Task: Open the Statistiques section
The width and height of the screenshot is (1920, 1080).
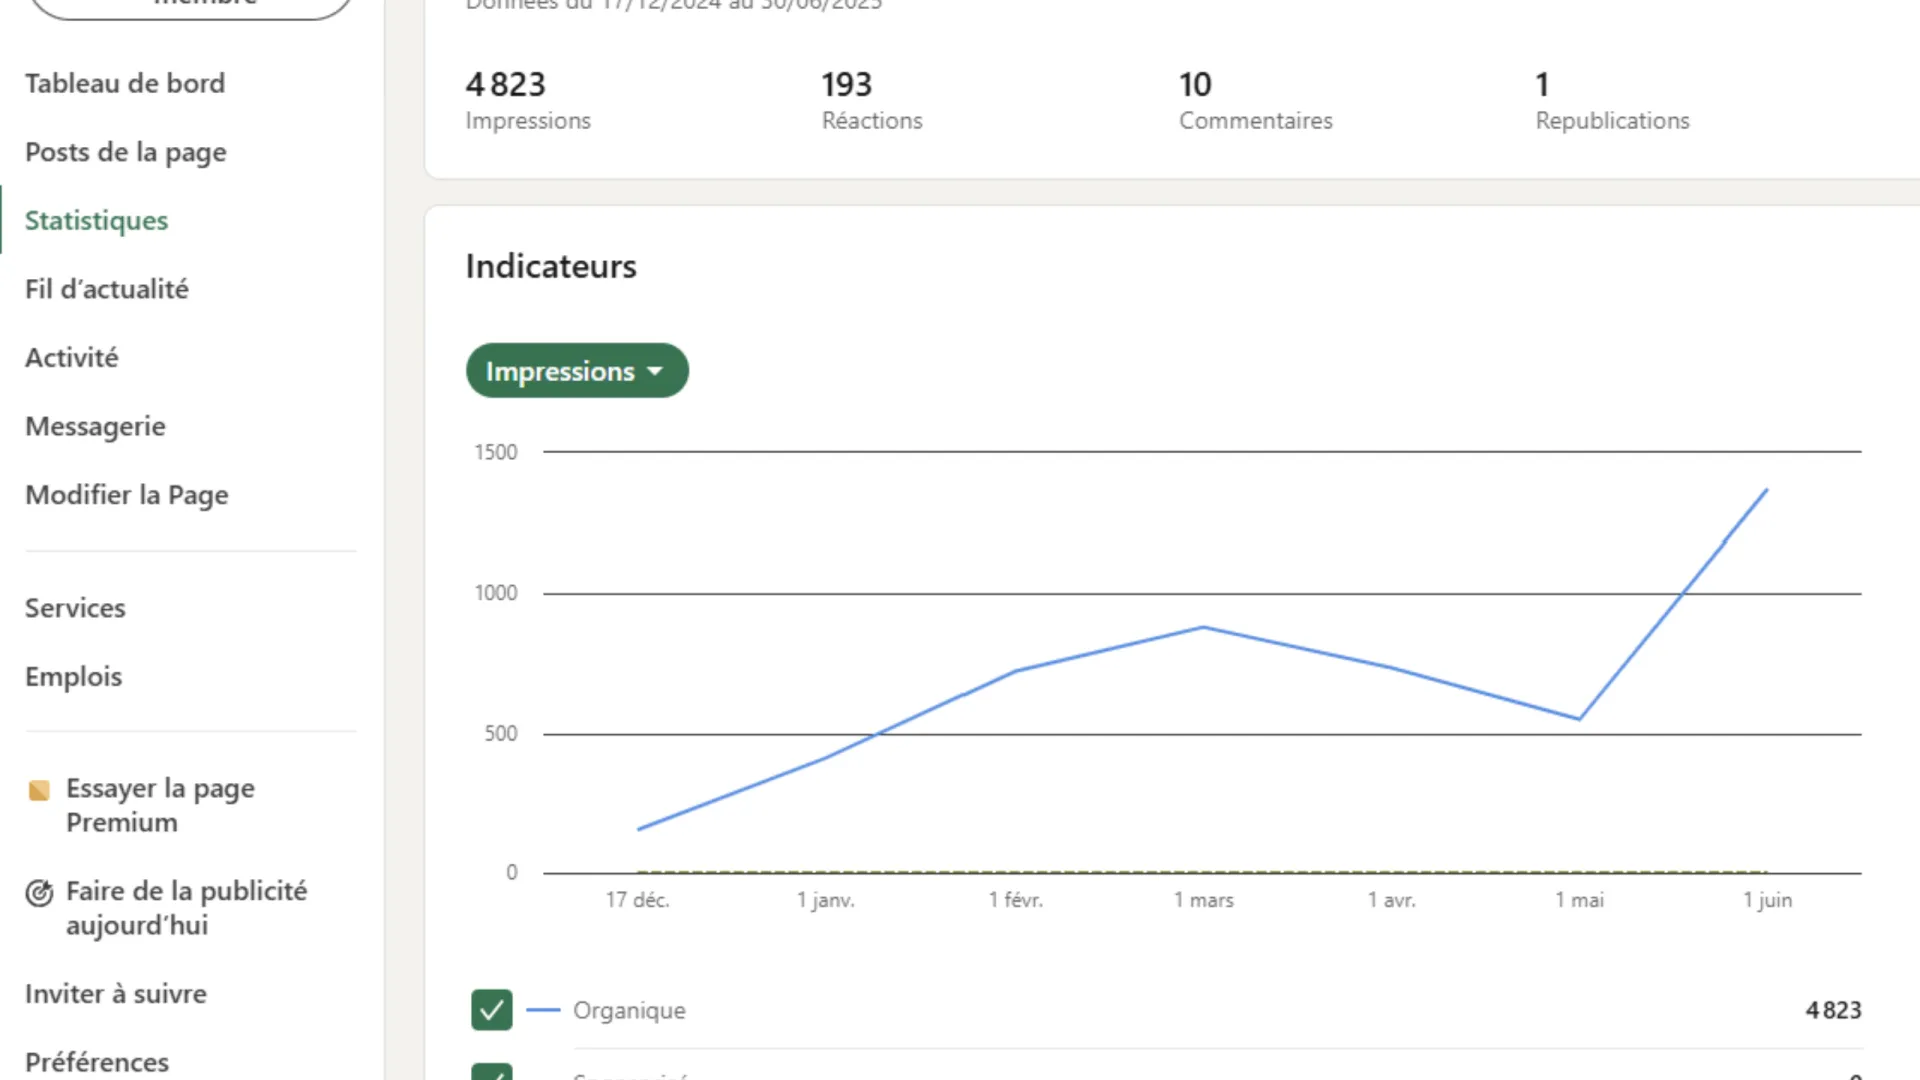Action: [96, 220]
